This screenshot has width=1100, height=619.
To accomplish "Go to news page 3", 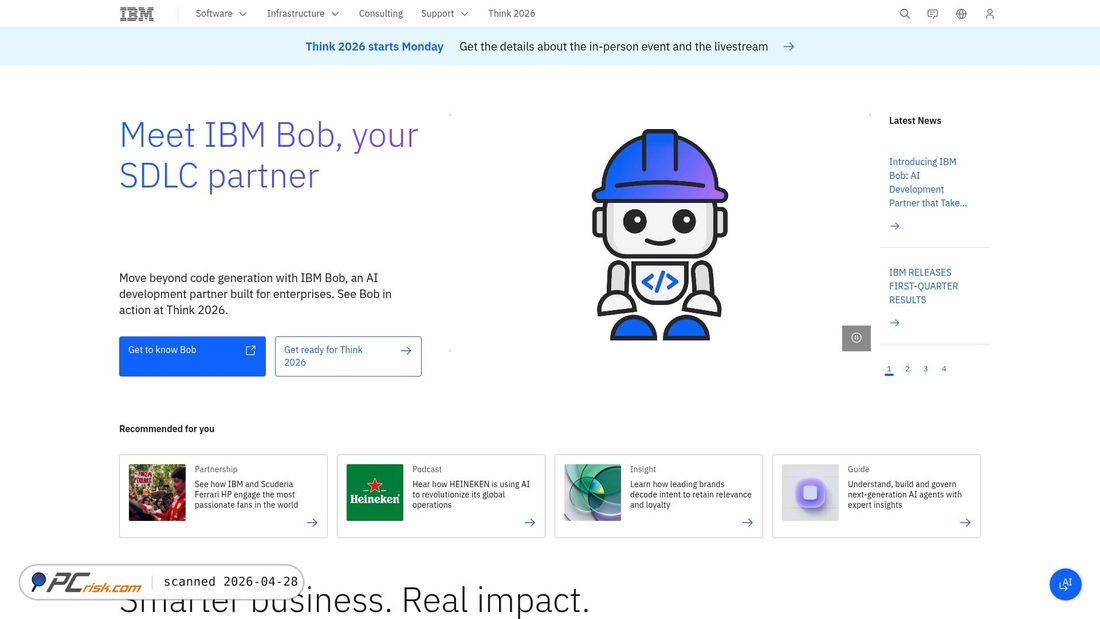I will (925, 369).
